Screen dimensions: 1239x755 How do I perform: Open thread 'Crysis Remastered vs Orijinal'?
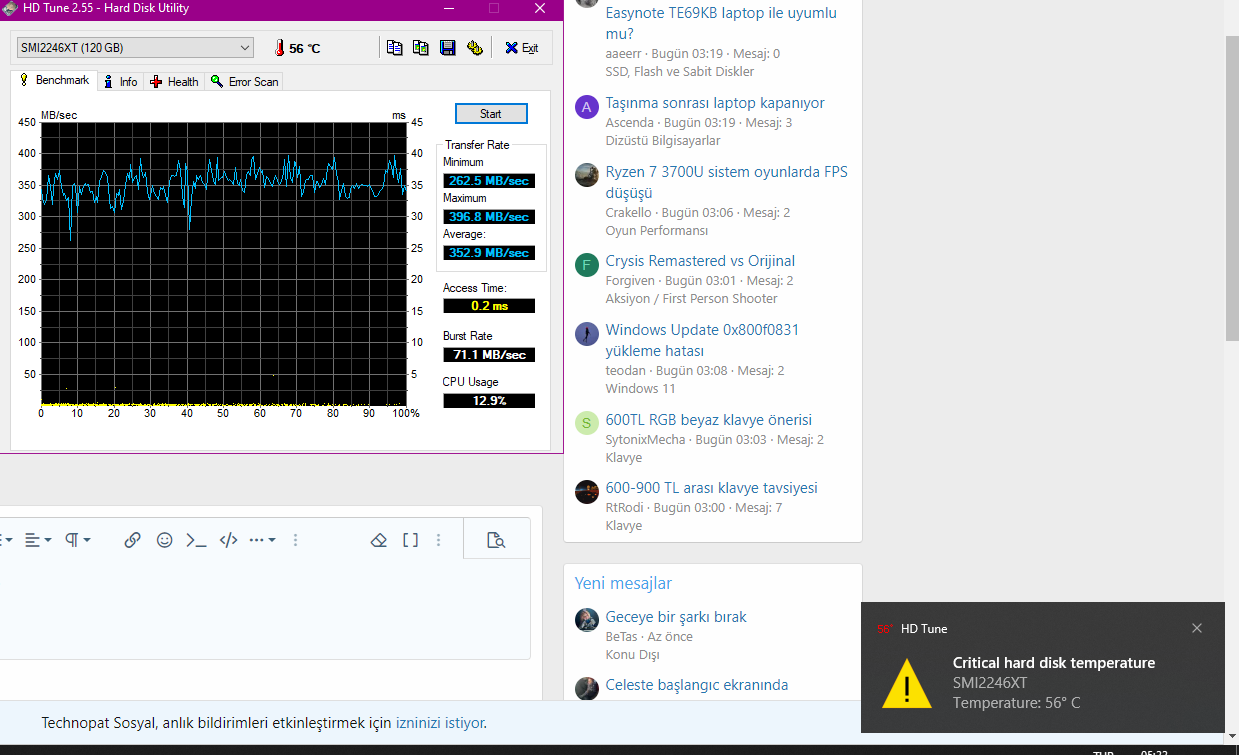pos(700,261)
